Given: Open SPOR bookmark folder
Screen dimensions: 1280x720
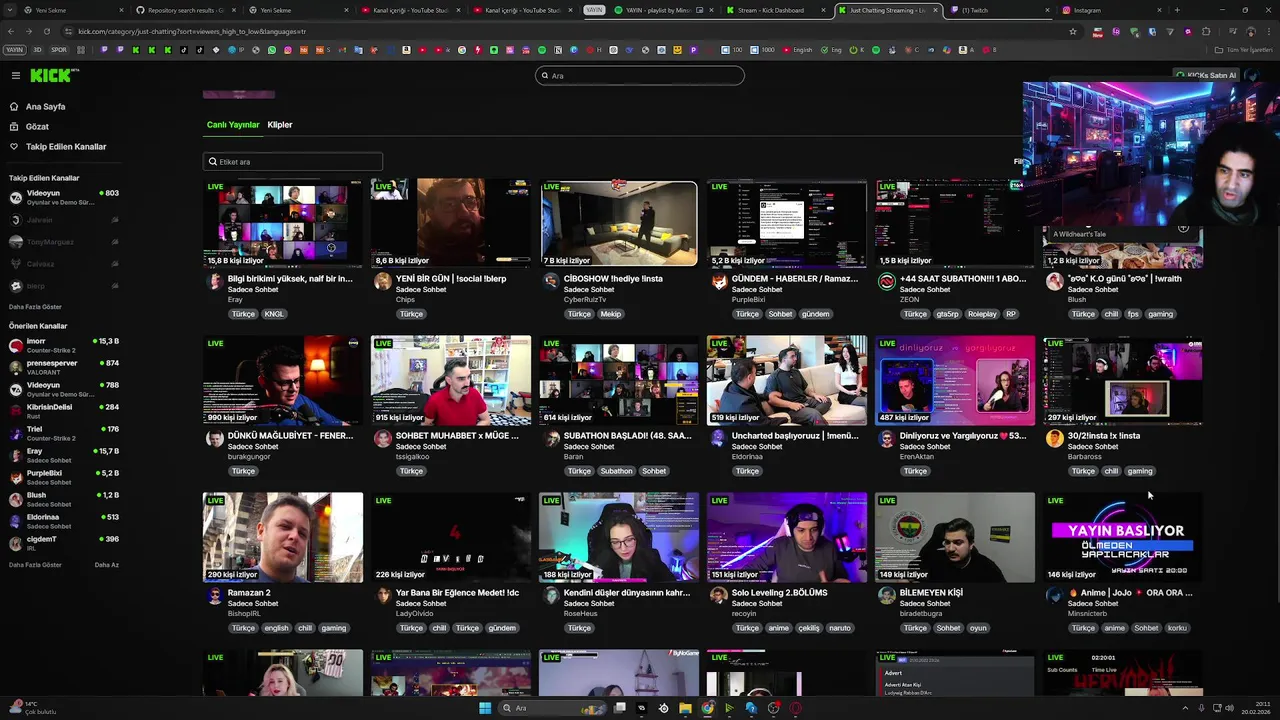Looking at the screenshot, I should tap(59, 49).
